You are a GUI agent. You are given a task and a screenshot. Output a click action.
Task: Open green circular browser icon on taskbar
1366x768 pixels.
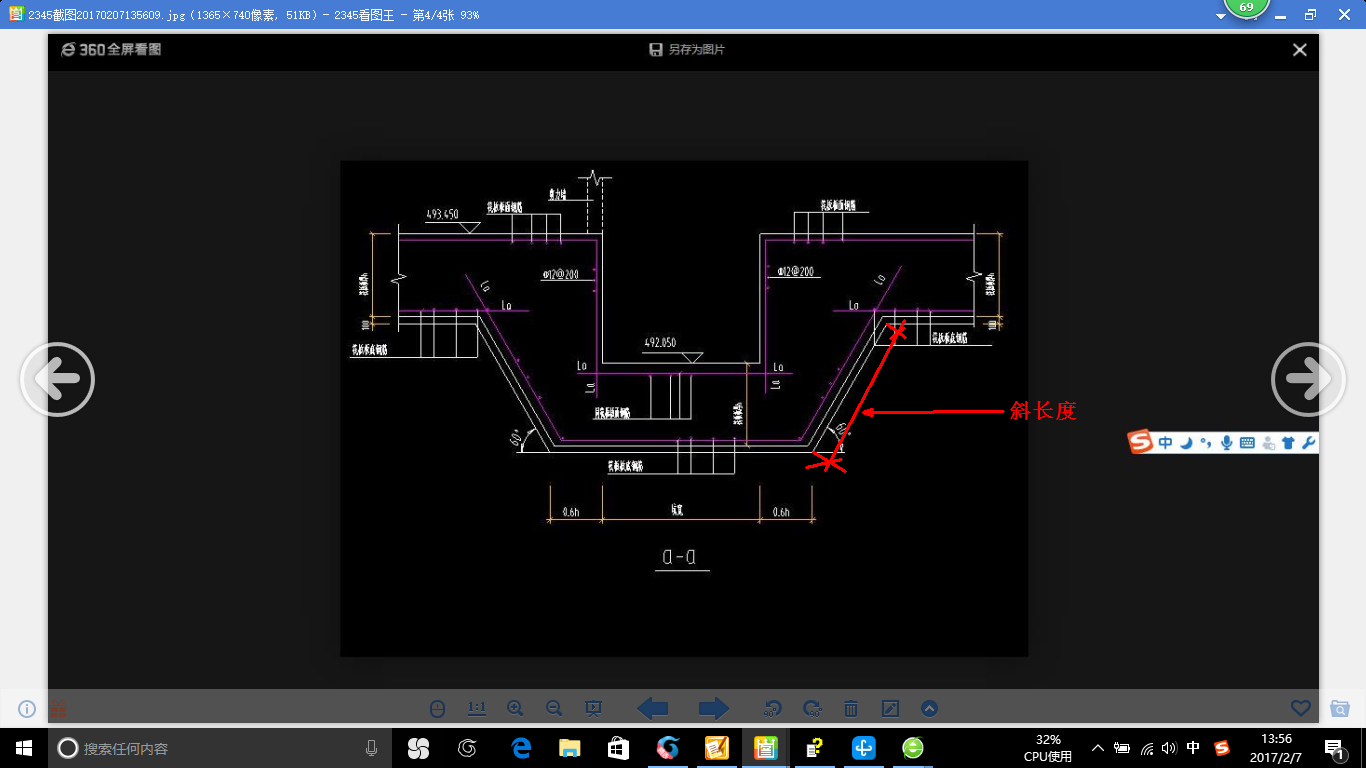click(x=913, y=748)
